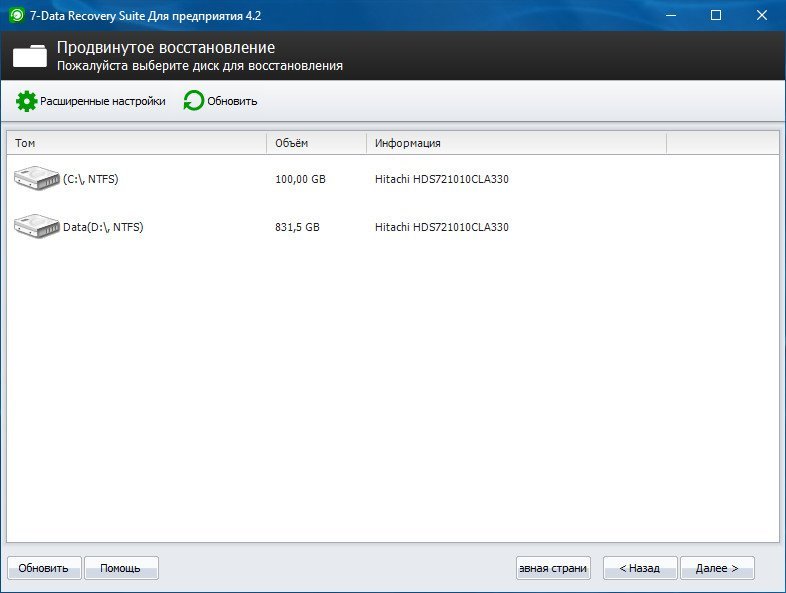Click Hitachi info text in Data D:\ row

(x=442, y=228)
